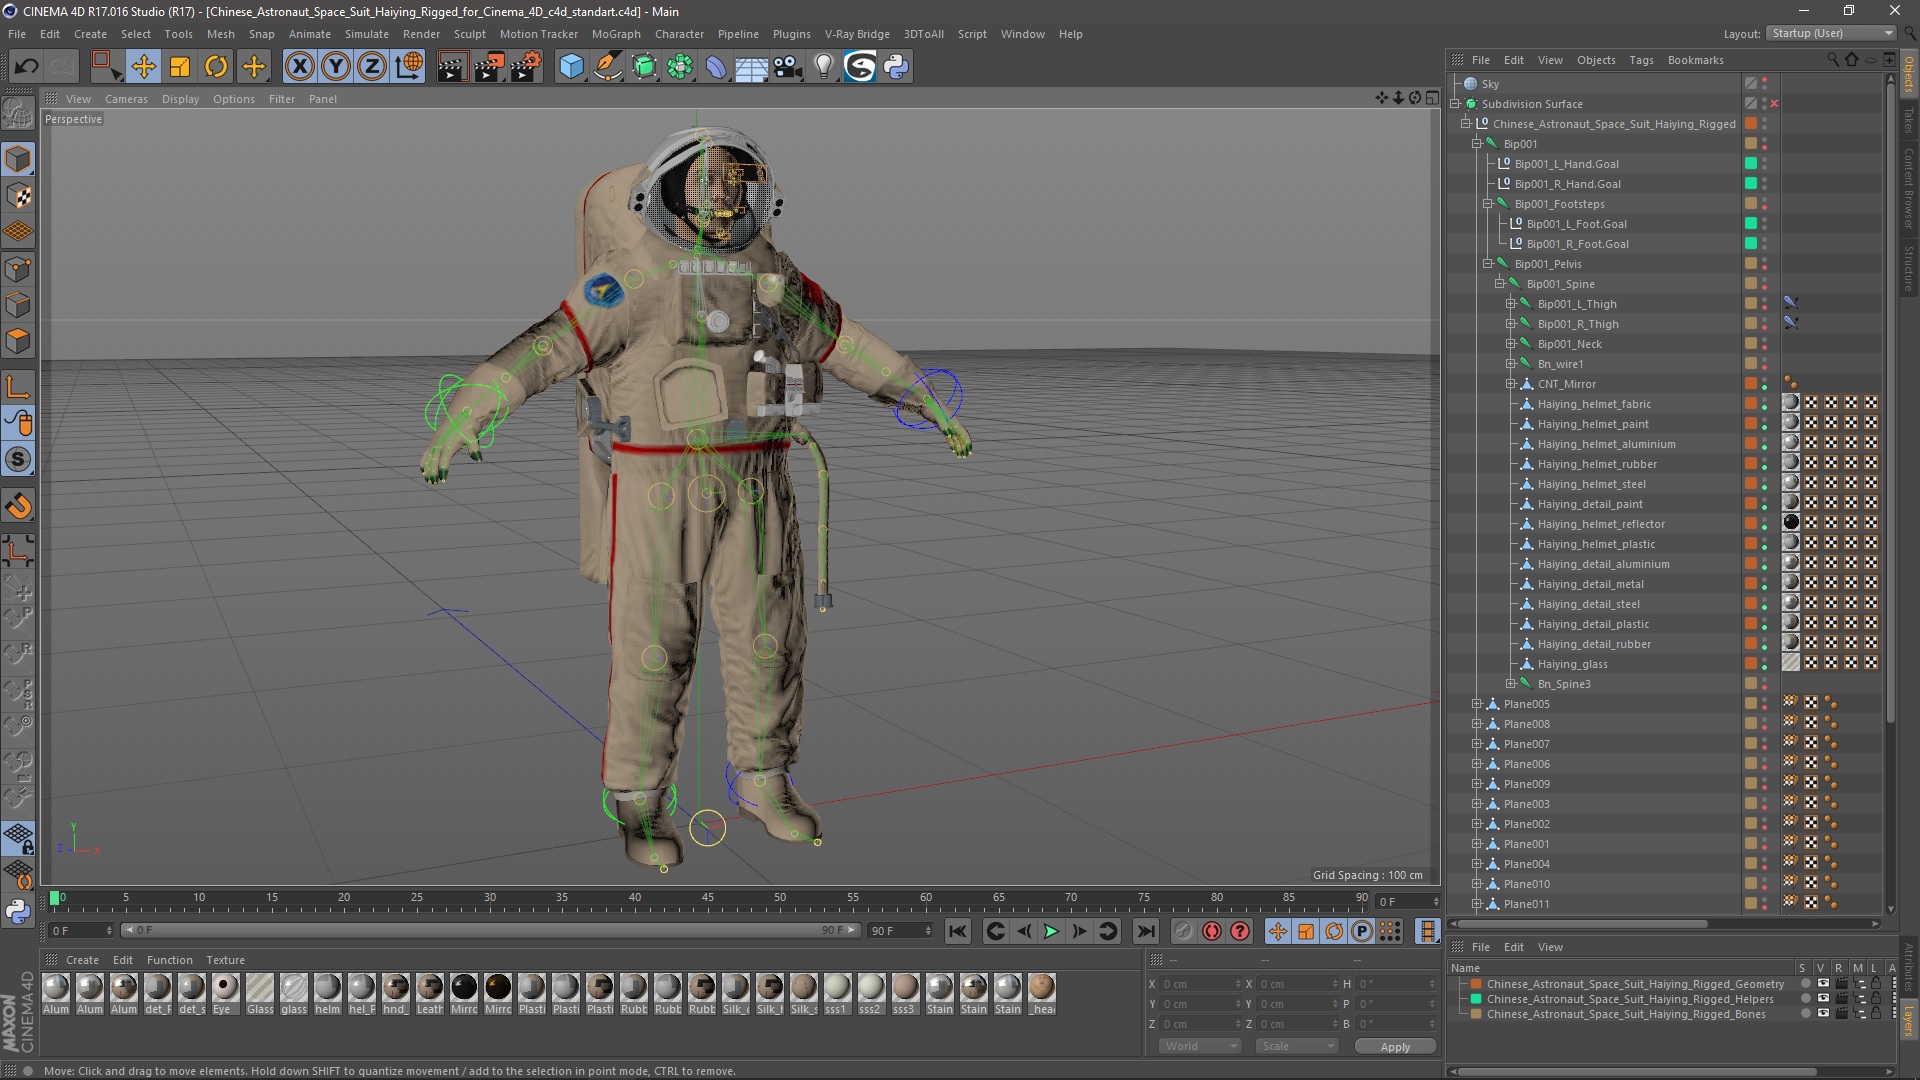Open the Simulate menu

tap(367, 34)
